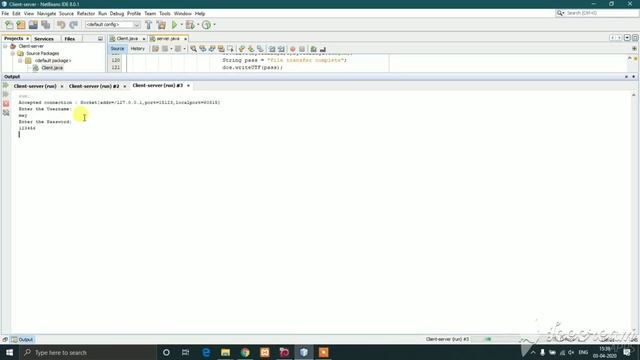
Task: Open the File menu
Action: 5,13
